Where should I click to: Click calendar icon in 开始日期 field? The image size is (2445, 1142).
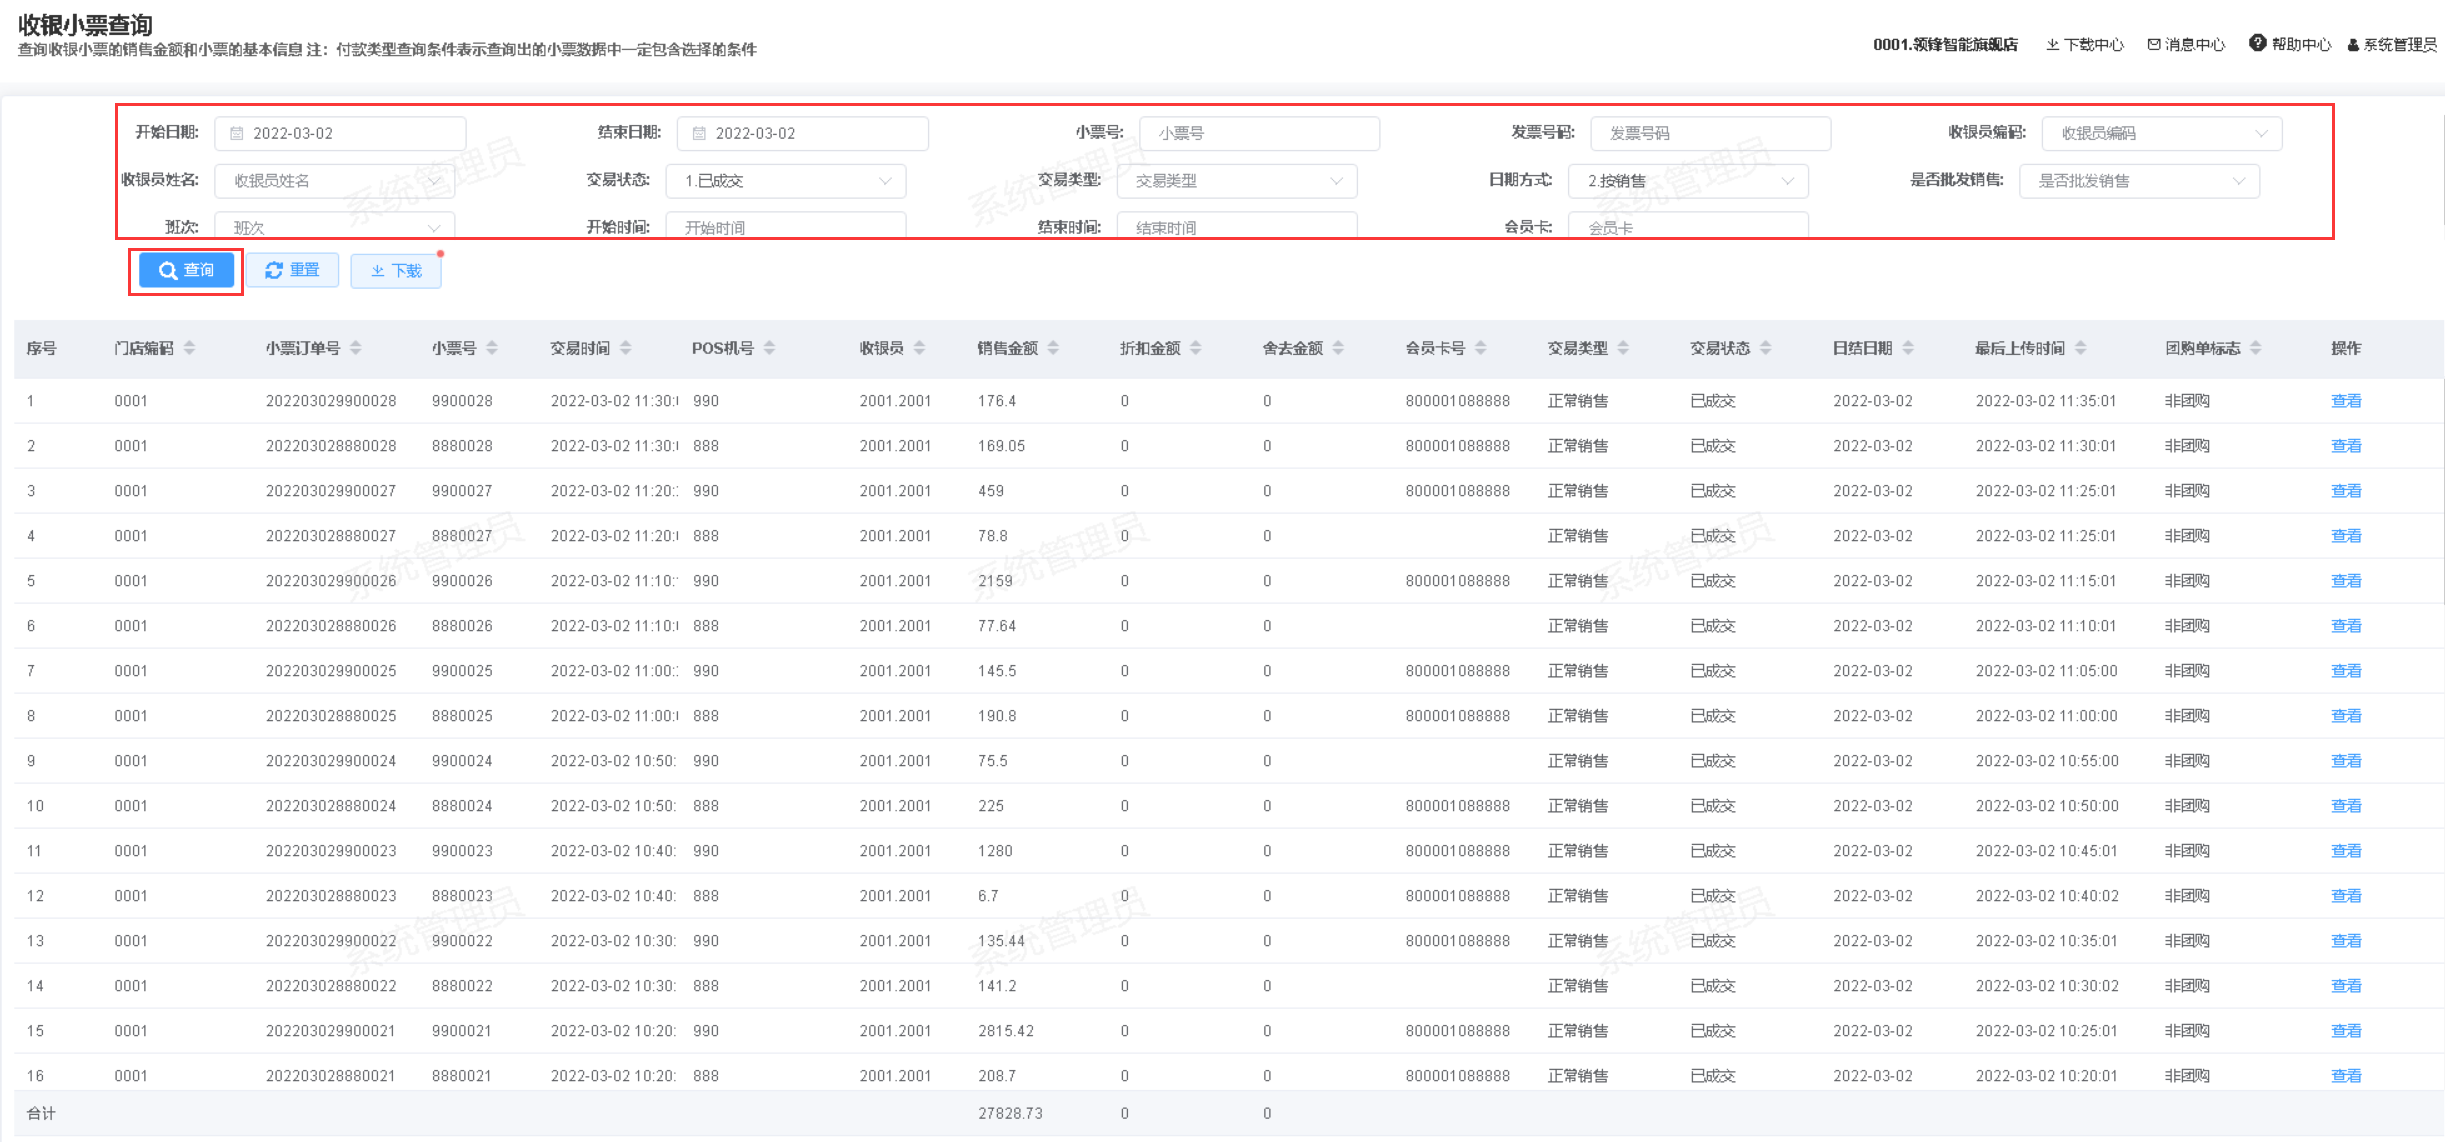pyautogui.click(x=237, y=133)
